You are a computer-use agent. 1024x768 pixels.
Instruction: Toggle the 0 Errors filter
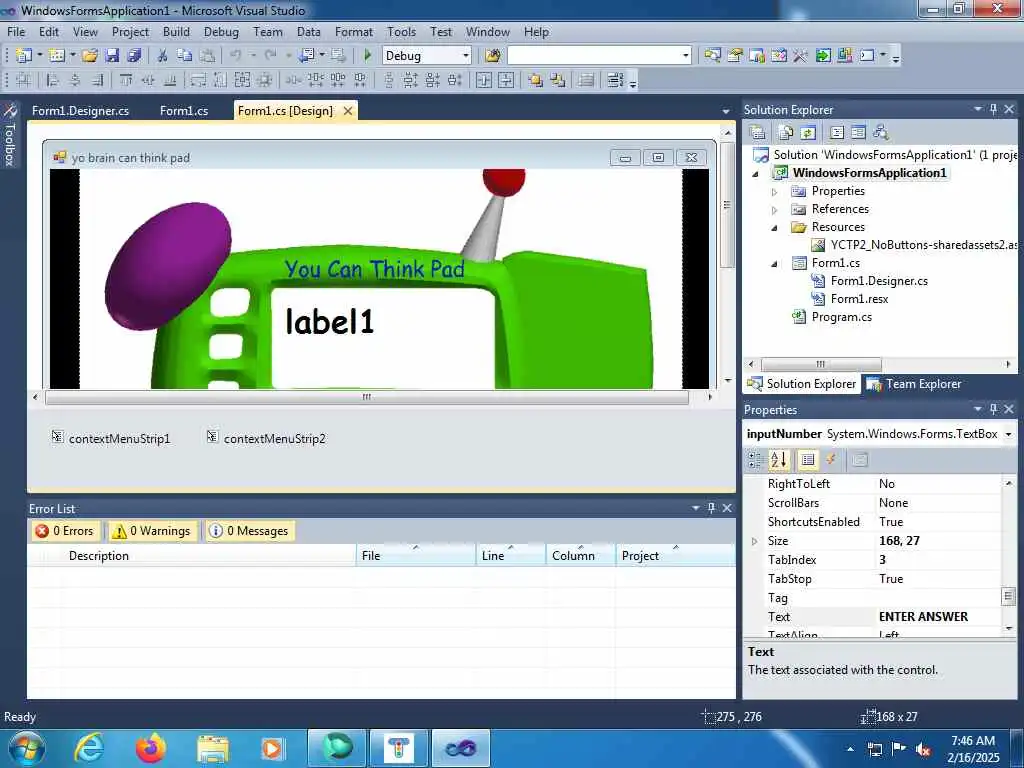tap(65, 531)
